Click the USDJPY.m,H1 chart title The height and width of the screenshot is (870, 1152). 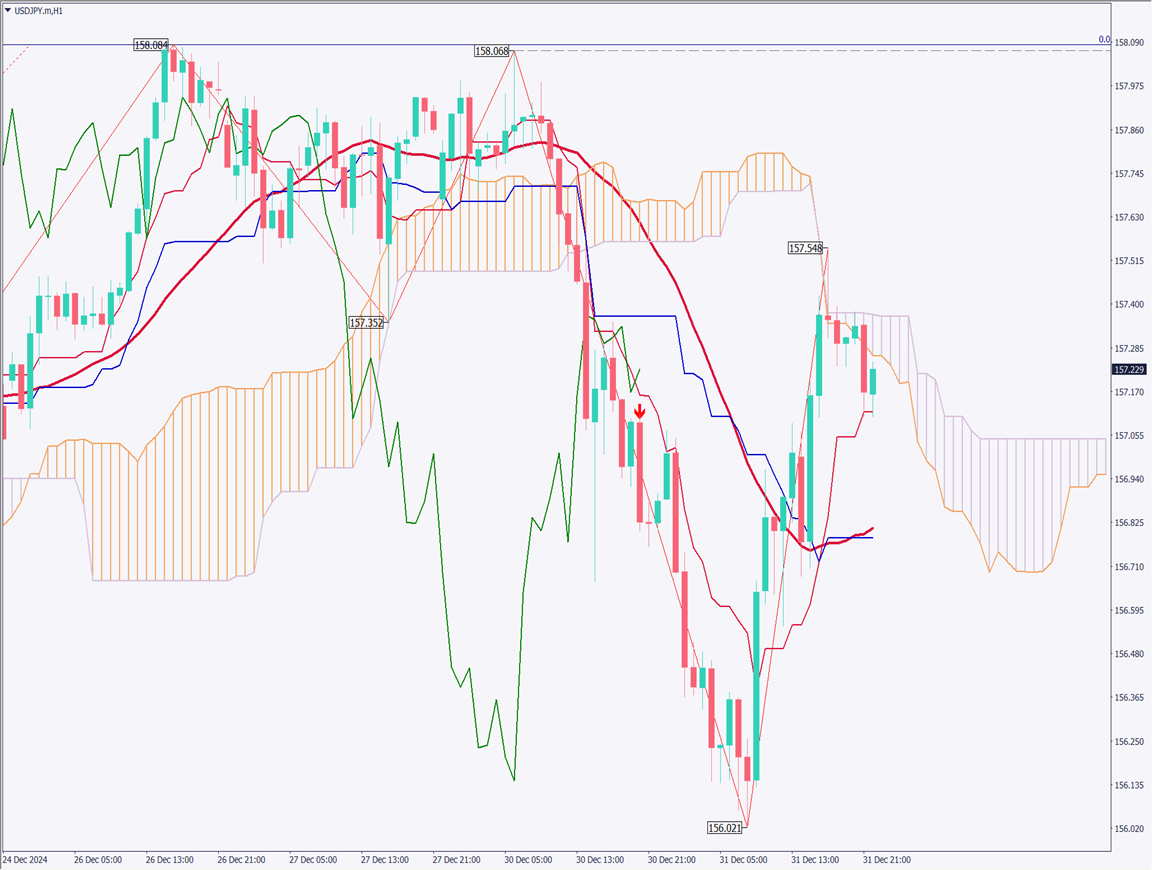click(x=38, y=10)
